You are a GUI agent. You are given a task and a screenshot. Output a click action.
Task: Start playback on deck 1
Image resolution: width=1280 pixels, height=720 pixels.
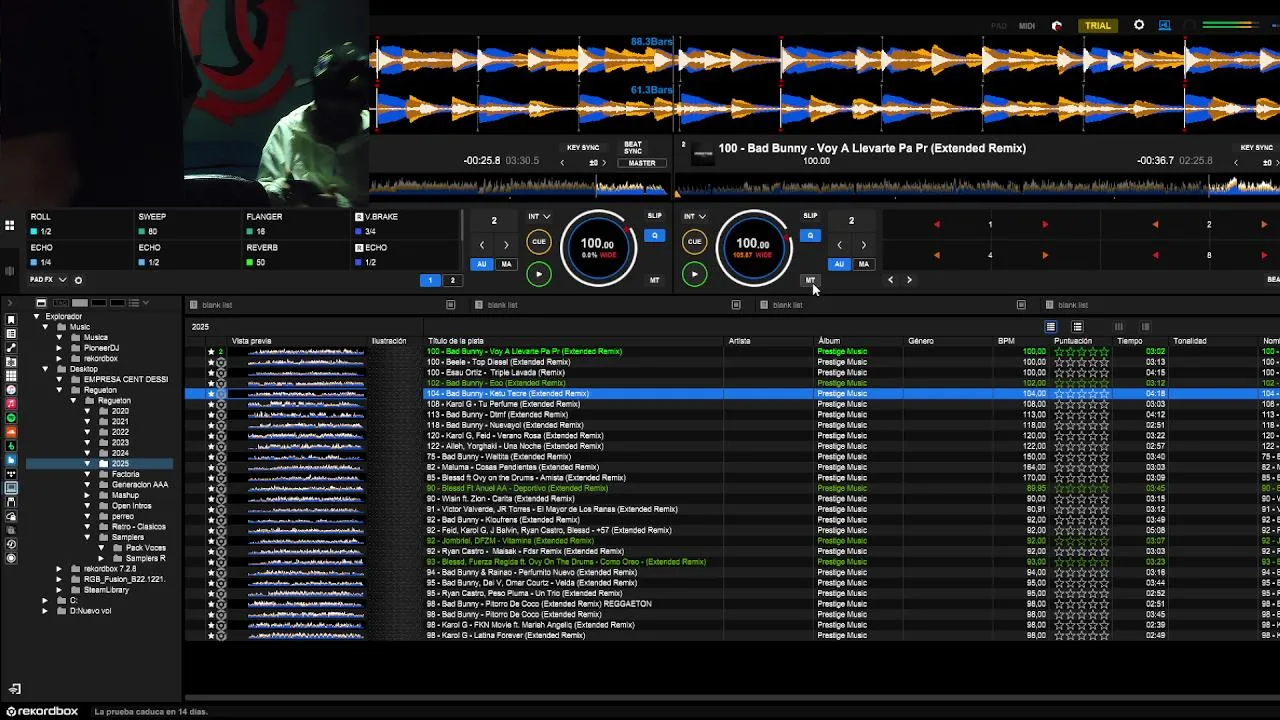click(x=538, y=274)
